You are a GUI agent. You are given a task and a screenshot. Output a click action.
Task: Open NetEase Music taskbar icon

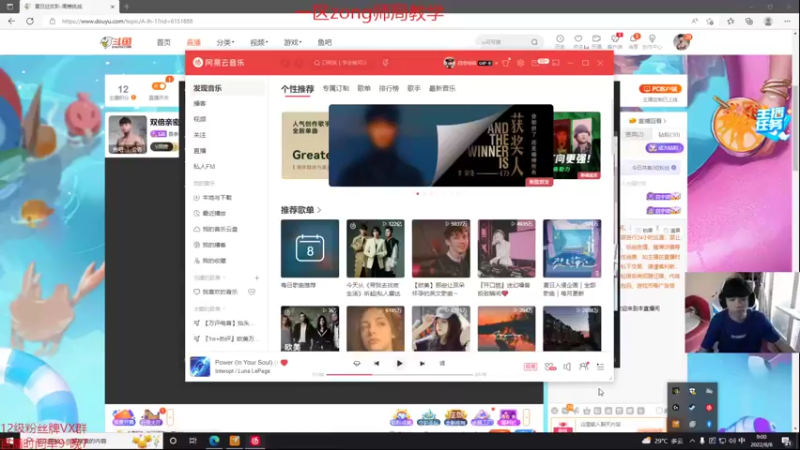tap(255, 441)
